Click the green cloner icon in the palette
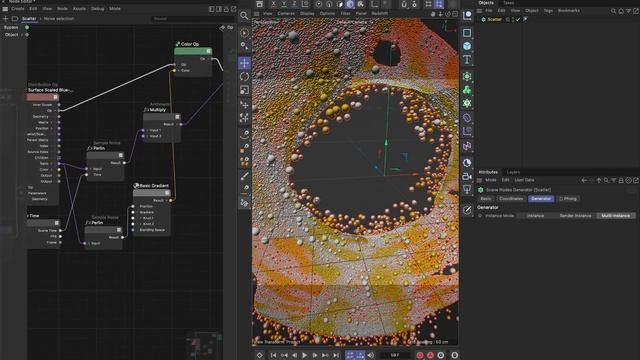The width and height of the screenshot is (640, 360). pyautogui.click(x=467, y=90)
